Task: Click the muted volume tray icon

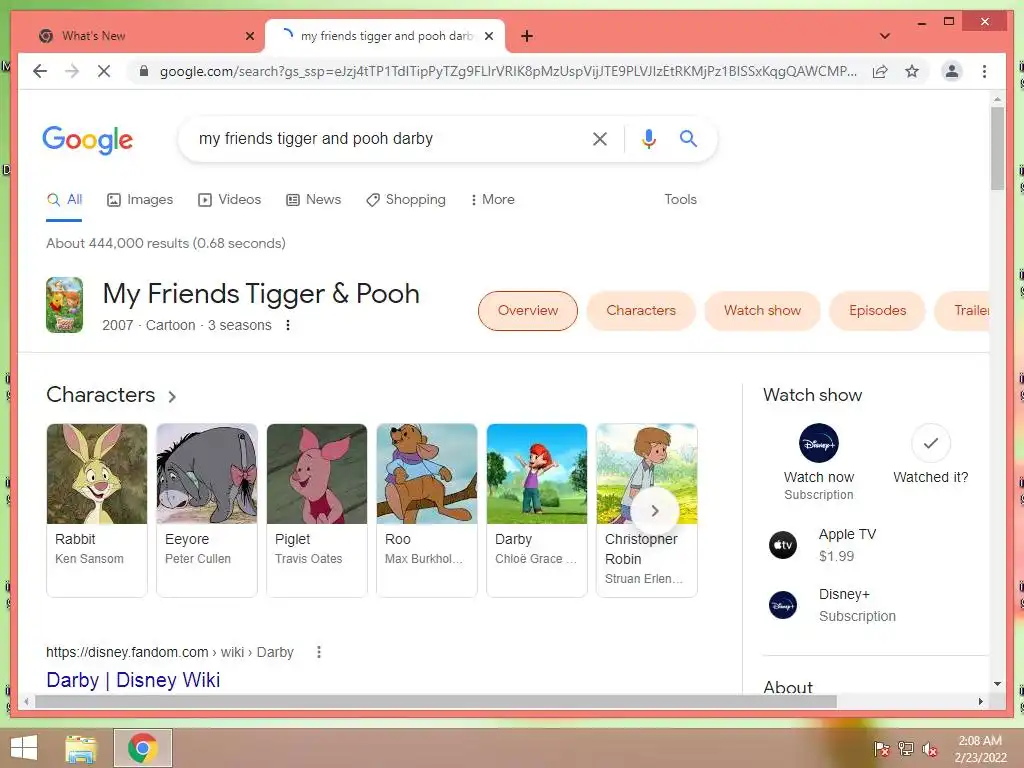Action: pyautogui.click(x=930, y=749)
